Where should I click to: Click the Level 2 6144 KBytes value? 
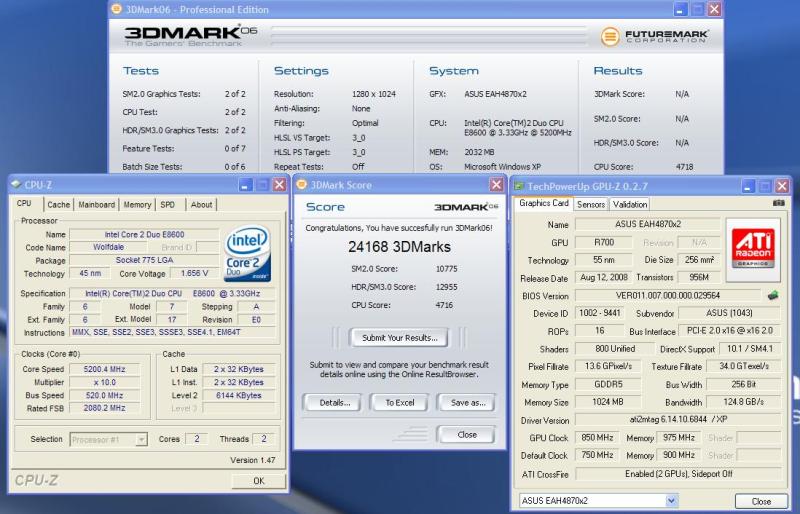(239, 395)
